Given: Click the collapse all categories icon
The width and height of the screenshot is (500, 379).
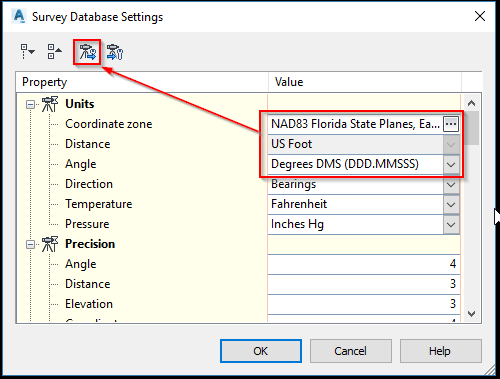Looking at the screenshot, I should tap(54, 52).
